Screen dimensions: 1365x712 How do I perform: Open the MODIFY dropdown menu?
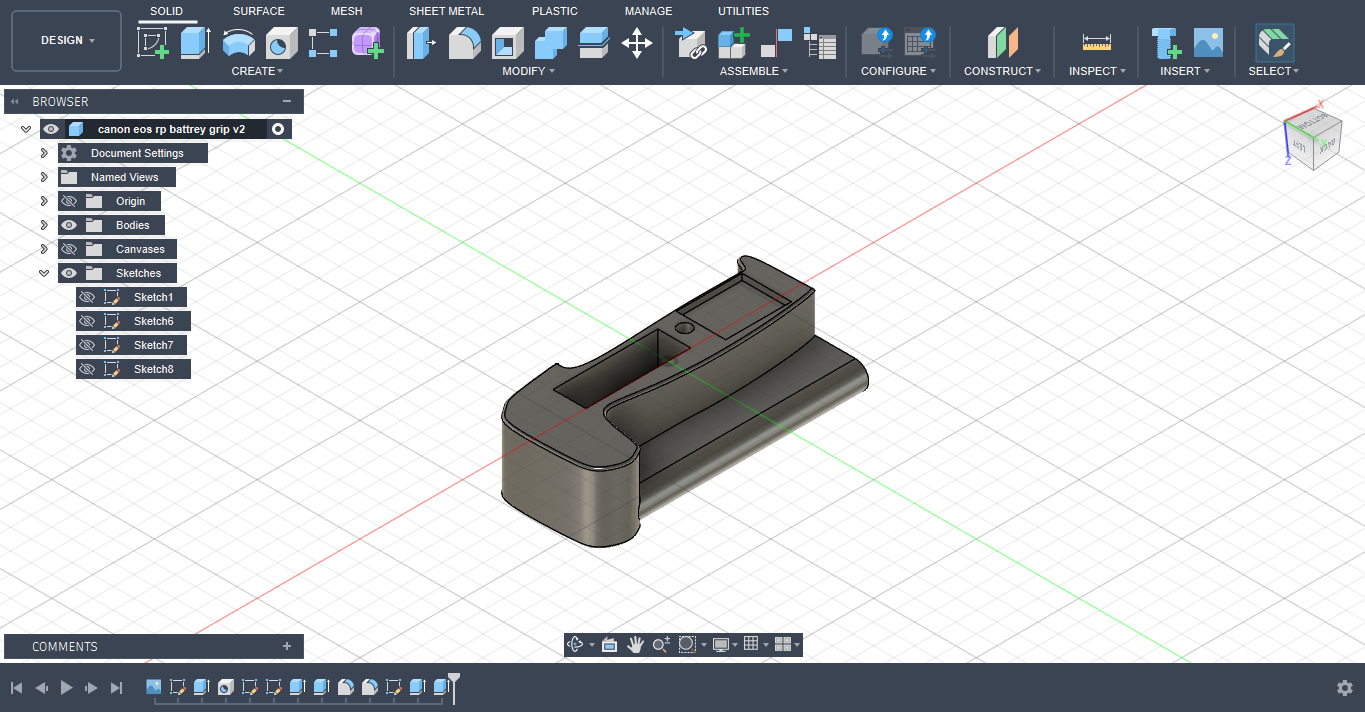528,71
